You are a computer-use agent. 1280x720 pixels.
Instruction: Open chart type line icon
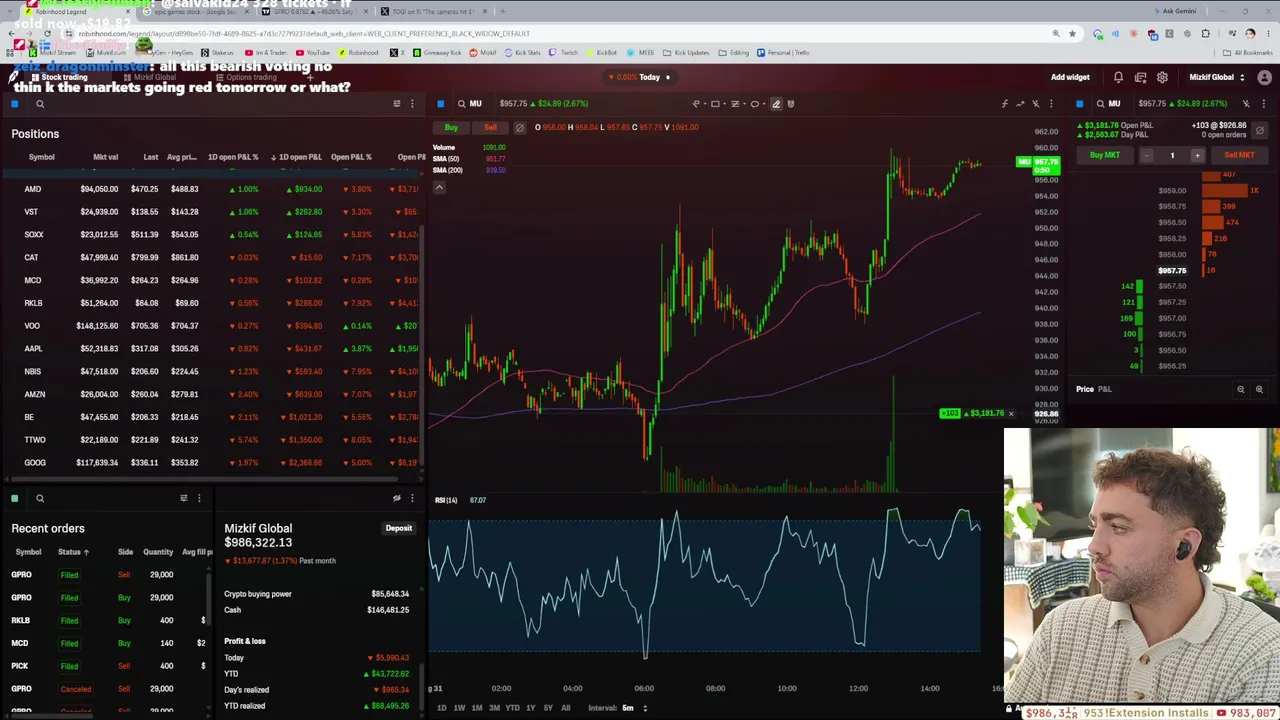(x=1020, y=104)
